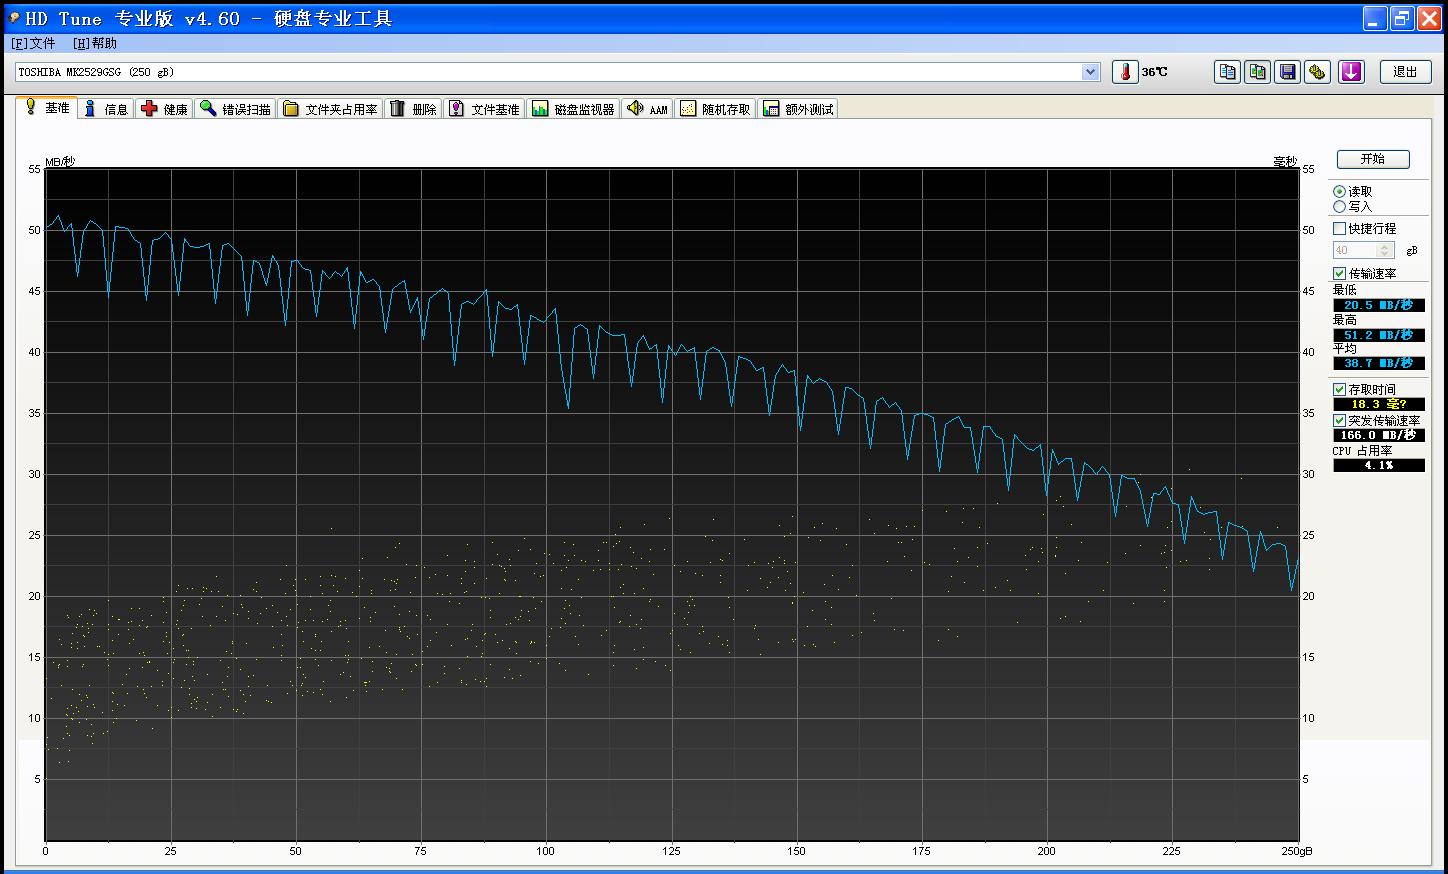The width and height of the screenshot is (1448, 874).
Task: Click the short stroke gB spinner arrows
Action: [1385, 250]
